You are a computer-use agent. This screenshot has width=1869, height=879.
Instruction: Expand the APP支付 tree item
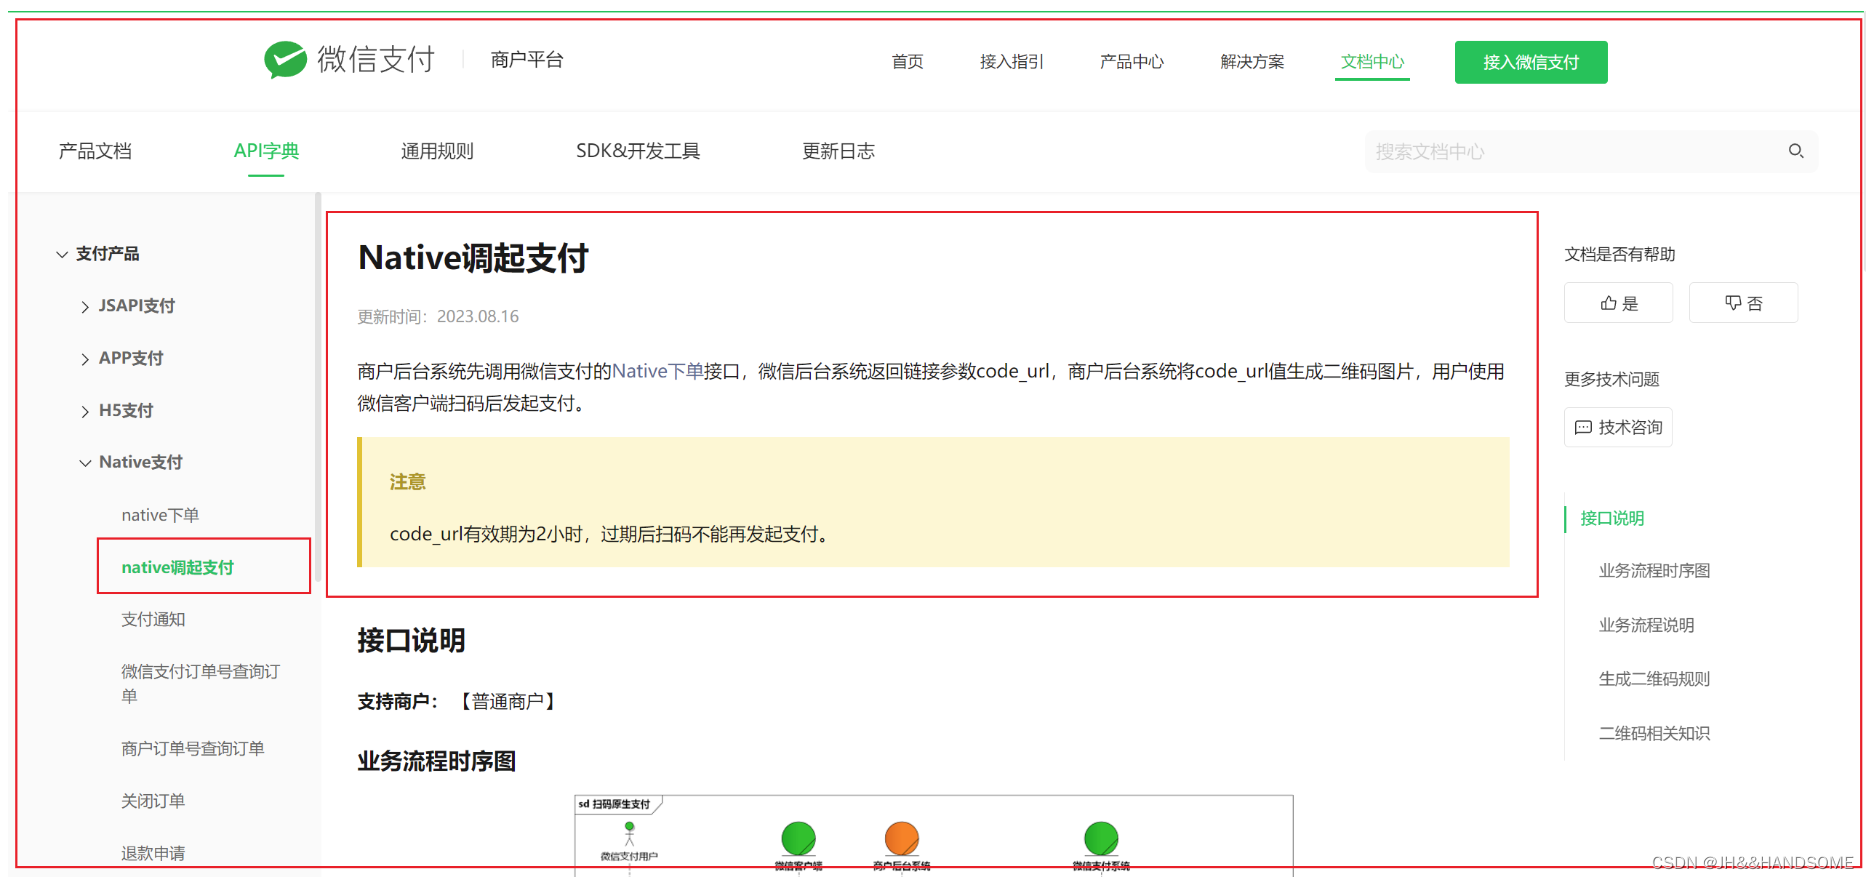click(x=85, y=359)
